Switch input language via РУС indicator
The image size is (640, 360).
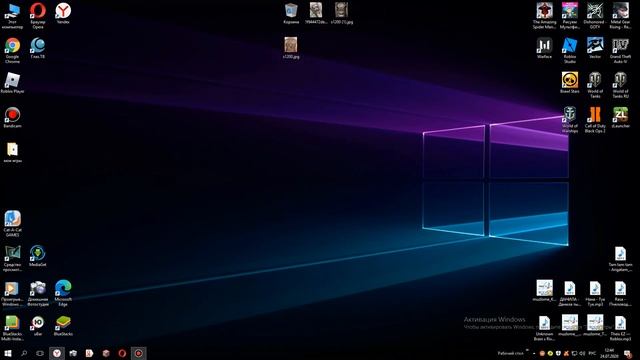[592, 353]
